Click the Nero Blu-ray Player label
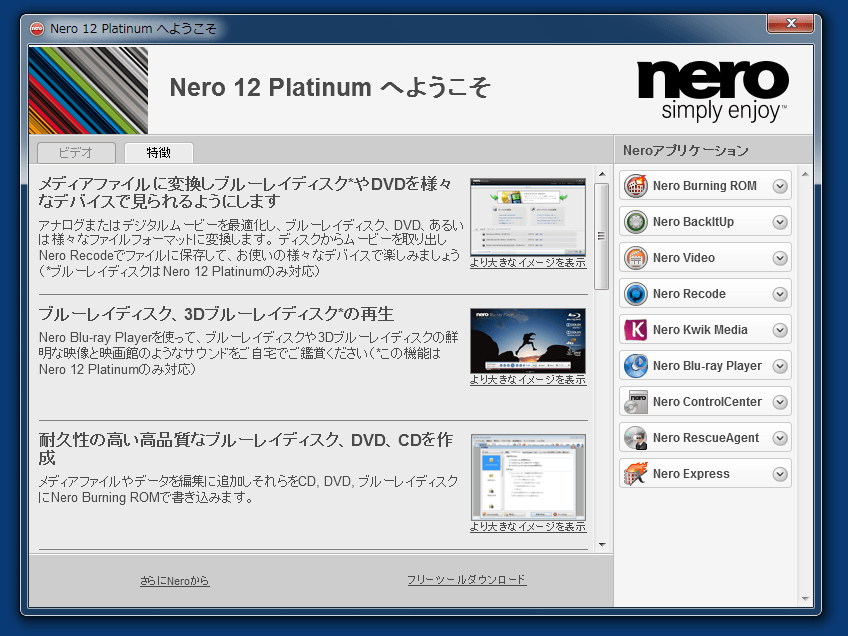This screenshot has height=636, width=848. coord(707,366)
